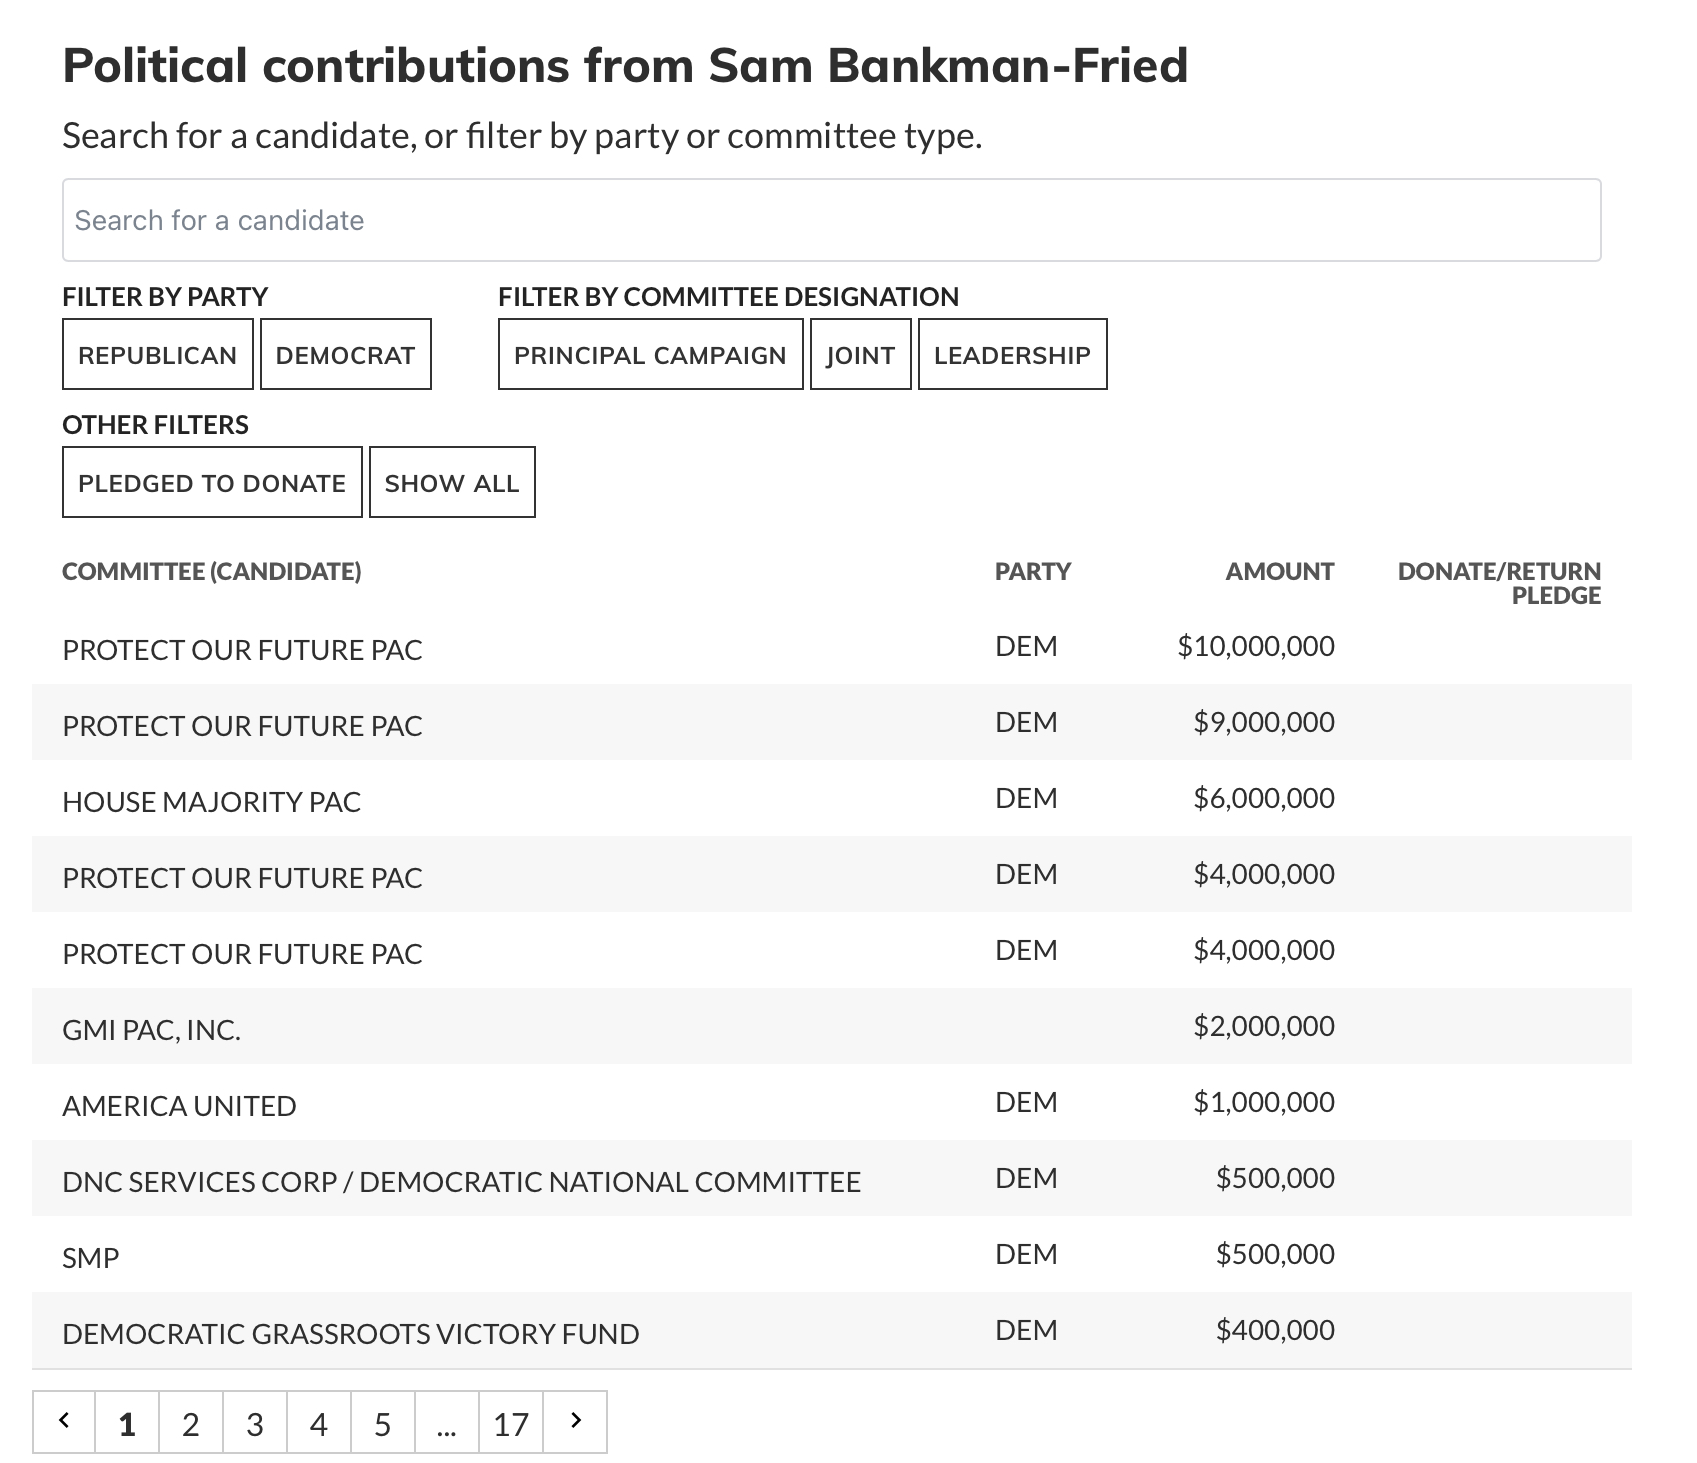The image size is (1697, 1463).
Task: Go to next page arrow
Action: click(575, 1421)
